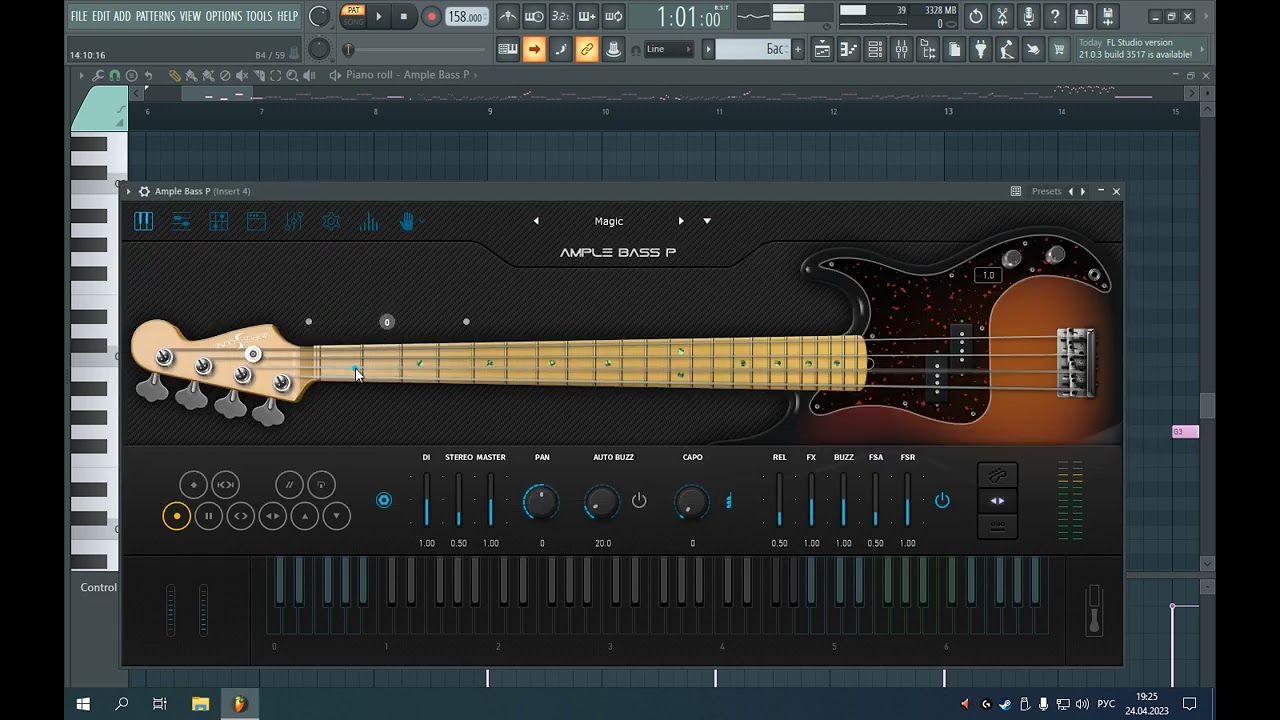This screenshot has width=1280, height=720.
Task: Open Windows taskbar search
Action: pos(122,704)
